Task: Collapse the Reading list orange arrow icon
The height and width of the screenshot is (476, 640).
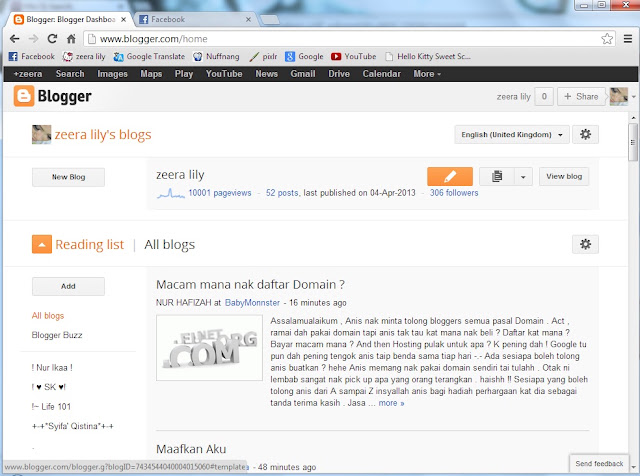Action: (x=42, y=244)
